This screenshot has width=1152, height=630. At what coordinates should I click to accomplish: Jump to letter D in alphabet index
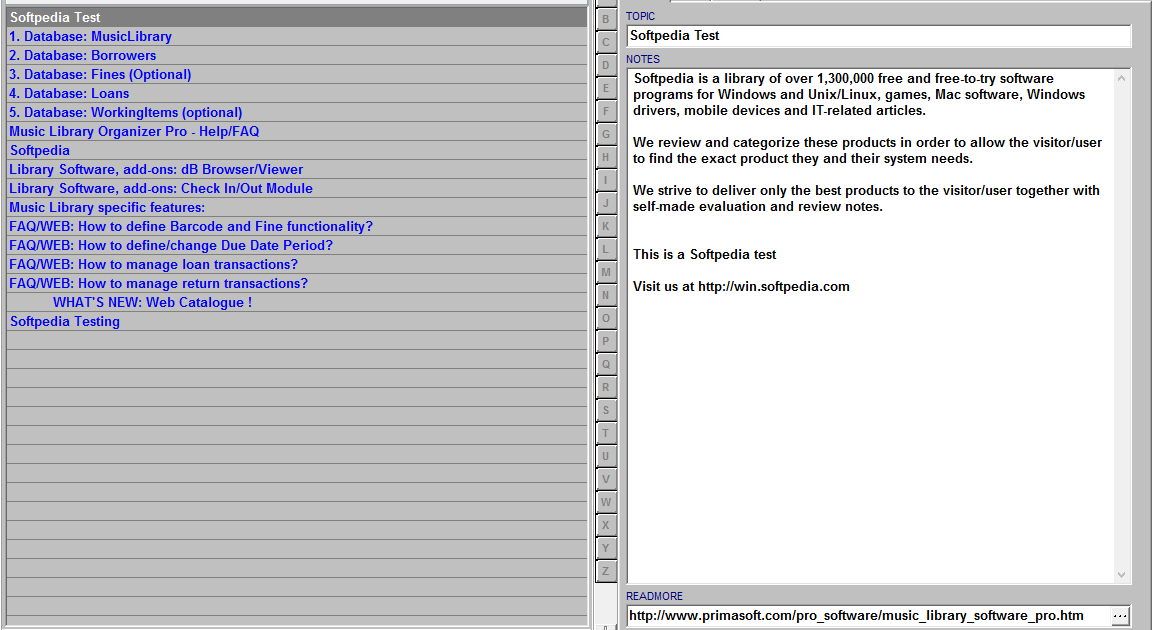coord(606,65)
